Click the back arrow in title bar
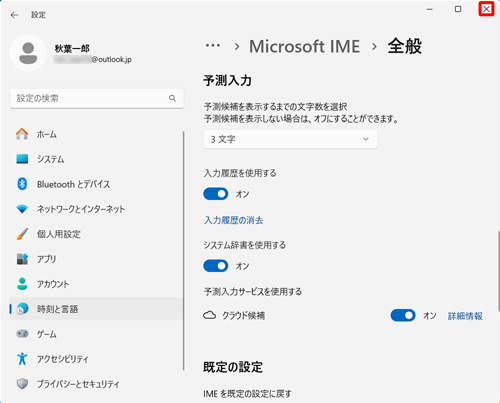Screen dimensions: 500x403 pyautogui.click(x=14, y=15)
